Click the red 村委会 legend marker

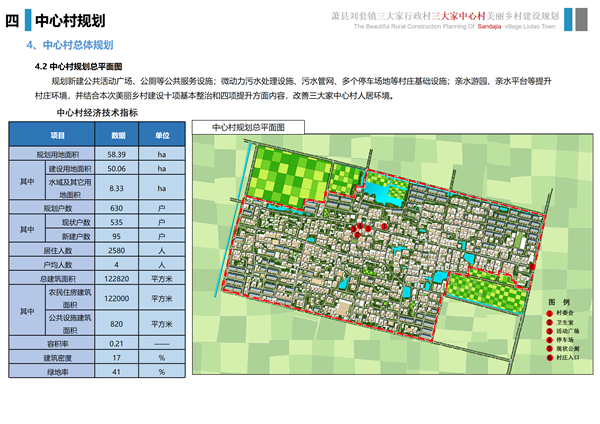(550, 313)
